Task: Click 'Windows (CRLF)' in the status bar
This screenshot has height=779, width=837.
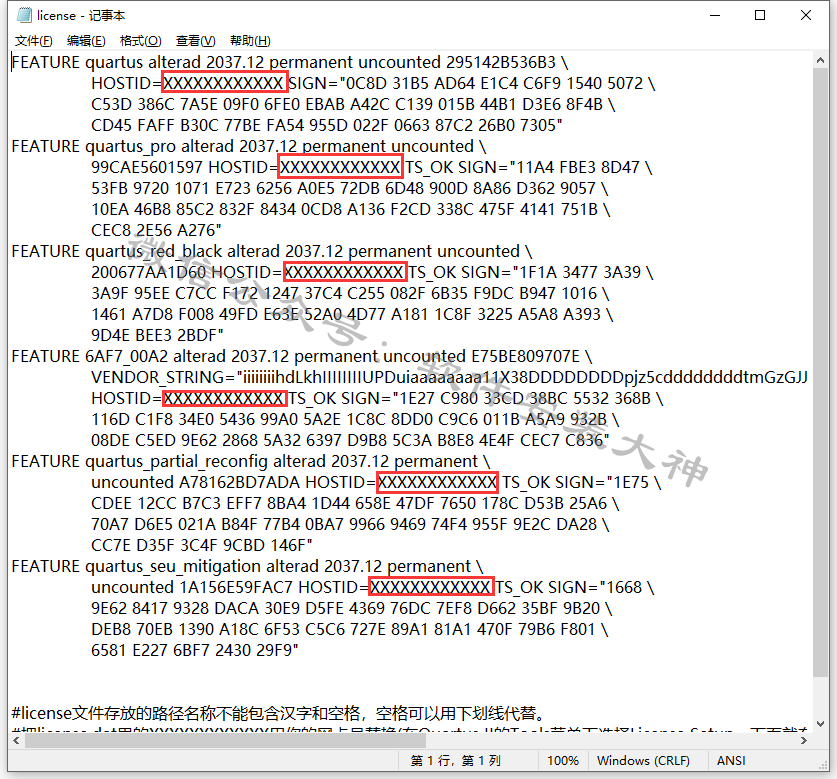Action: 643,760
